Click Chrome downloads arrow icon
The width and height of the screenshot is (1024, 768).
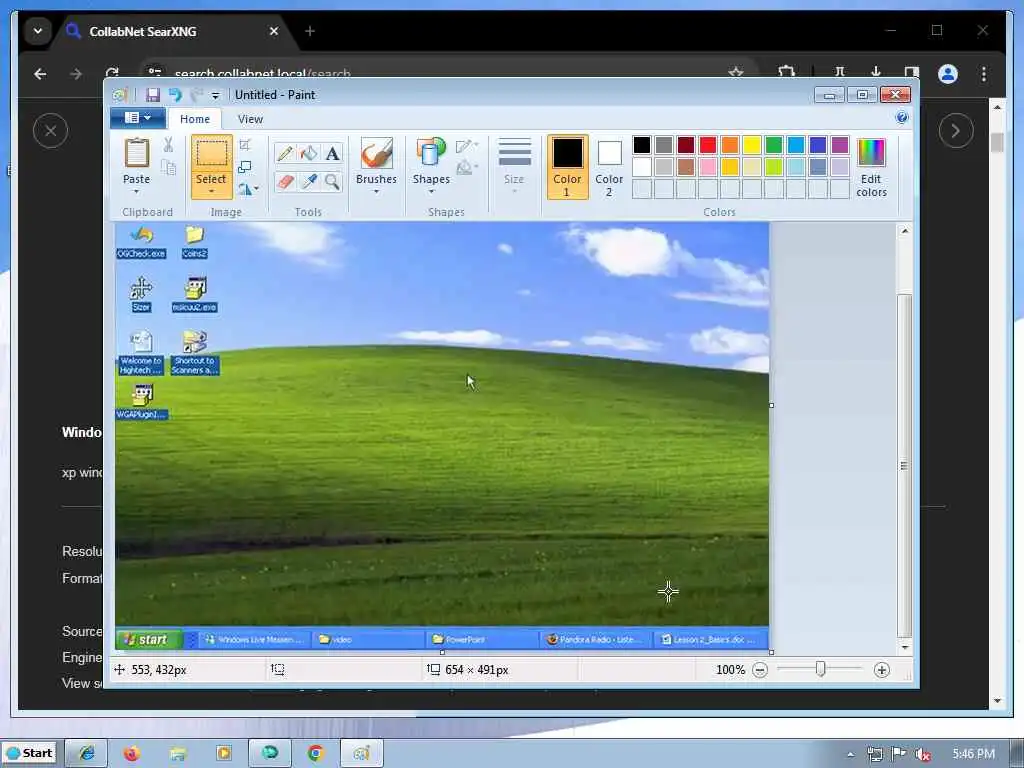point(876,72)
